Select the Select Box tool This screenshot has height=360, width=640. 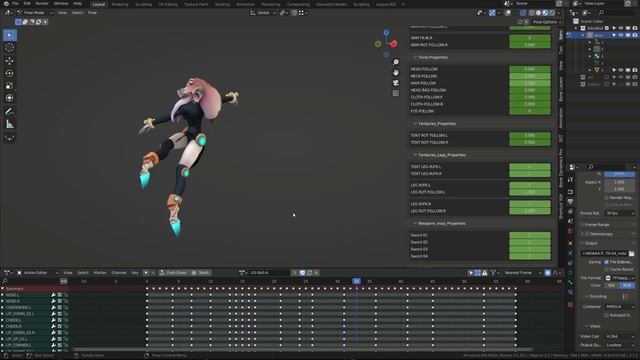[9, 35]
